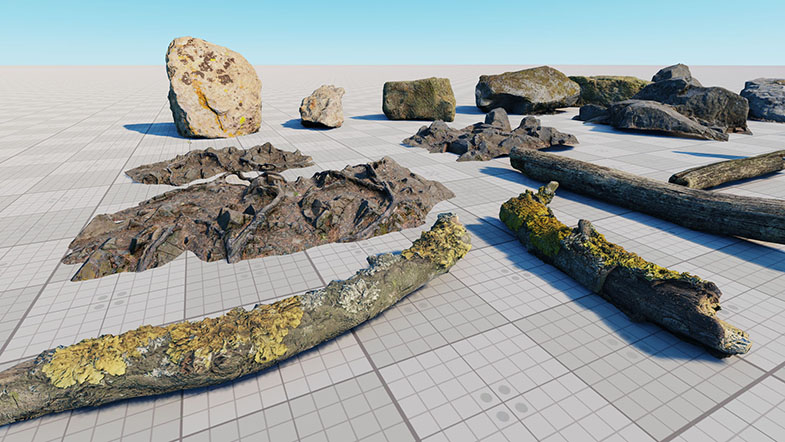Screen dimensions: 785x442
Task: Select the long dark log behind mossy log
Action: click(x=650, y=195)
